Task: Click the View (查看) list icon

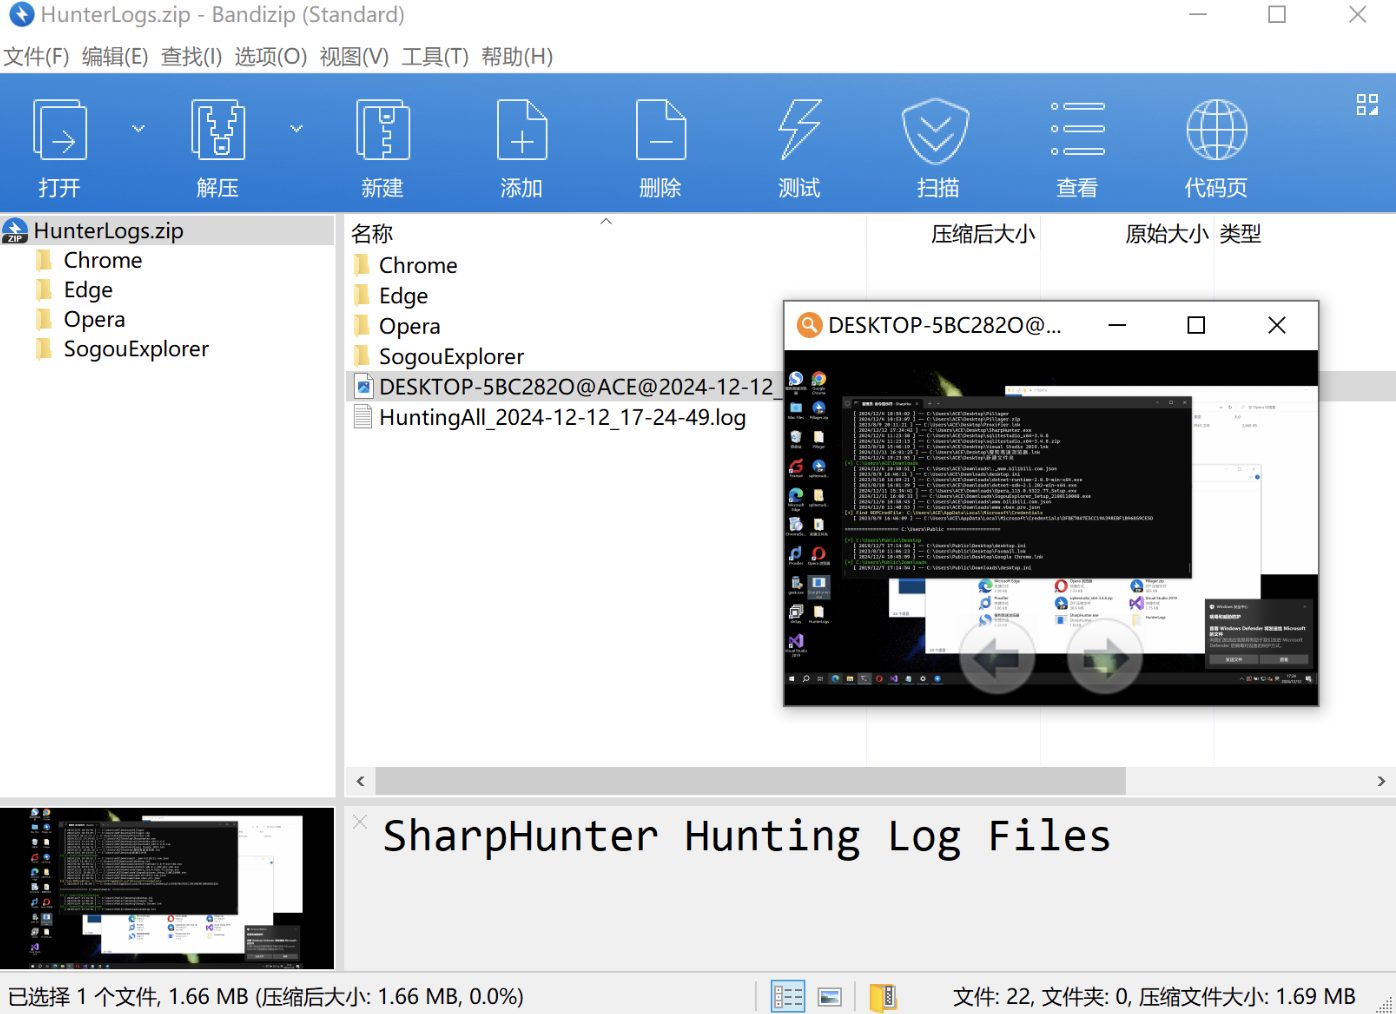Action: tap(1077, 129)
